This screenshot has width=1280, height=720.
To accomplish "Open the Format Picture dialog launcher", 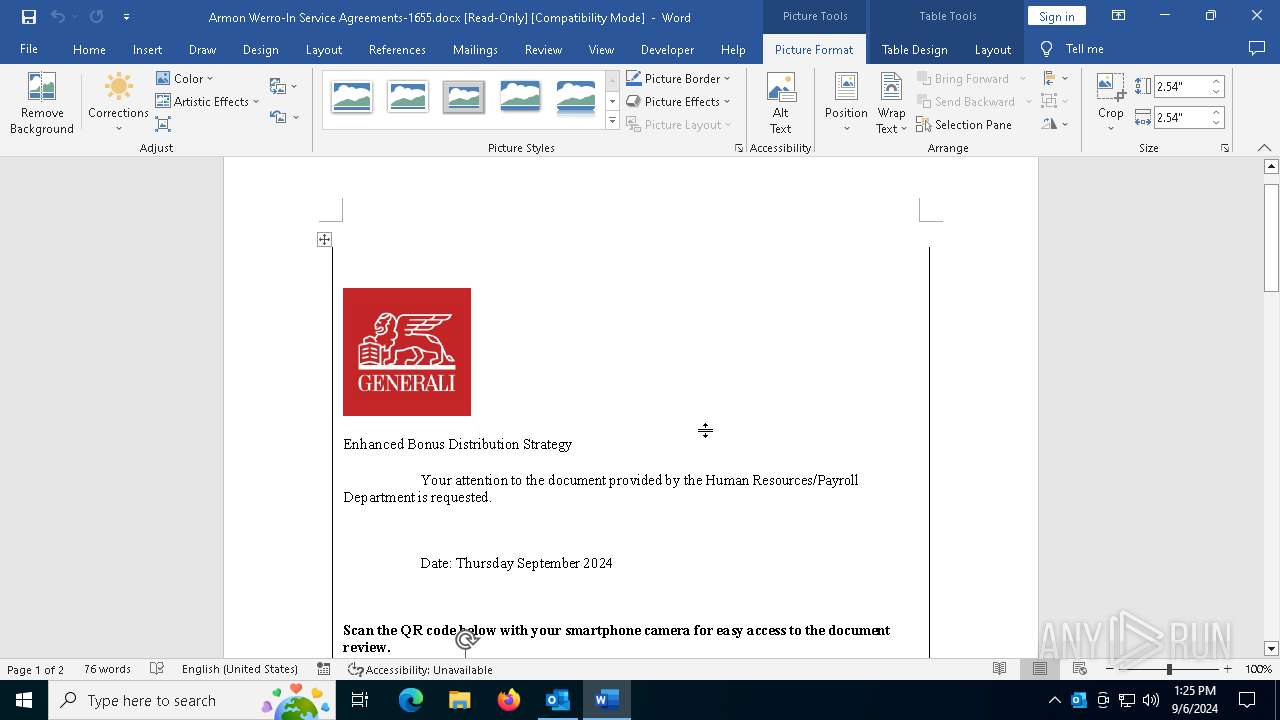I will point(739,148).
